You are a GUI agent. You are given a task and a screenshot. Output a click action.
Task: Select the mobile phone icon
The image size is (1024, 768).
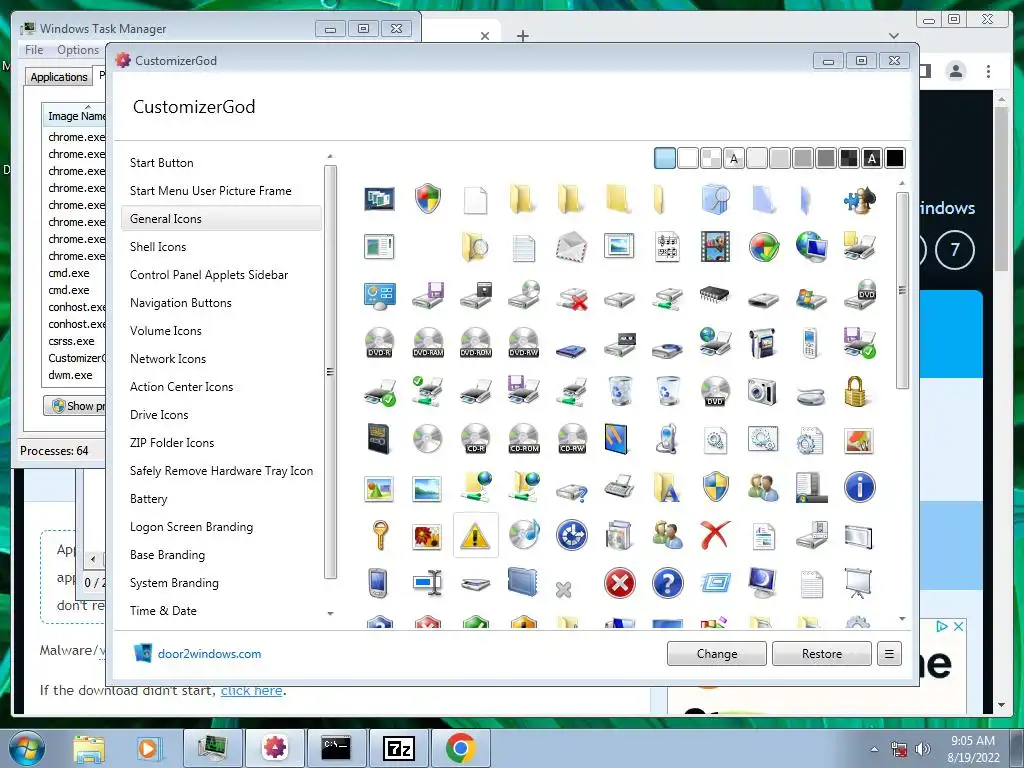coord(810,343)
